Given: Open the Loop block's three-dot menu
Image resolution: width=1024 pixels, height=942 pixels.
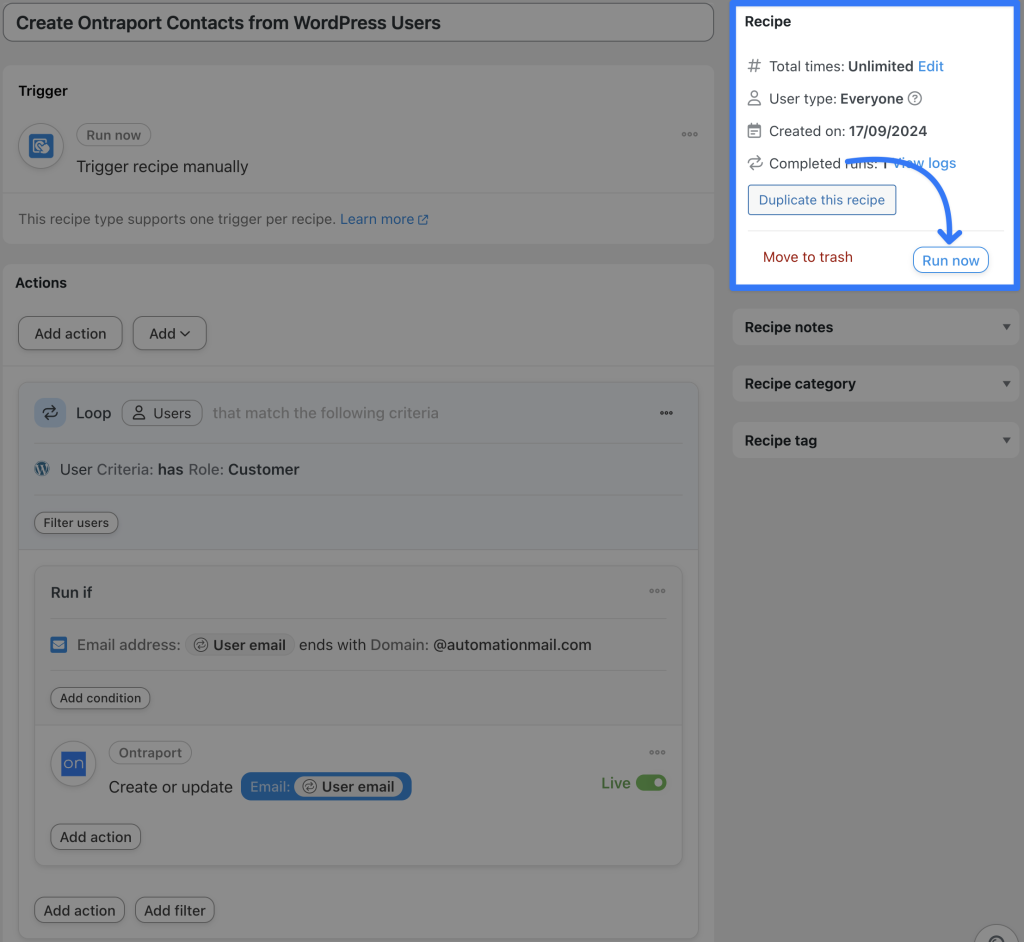Looking at the screenshot, I should coord(666,412).
